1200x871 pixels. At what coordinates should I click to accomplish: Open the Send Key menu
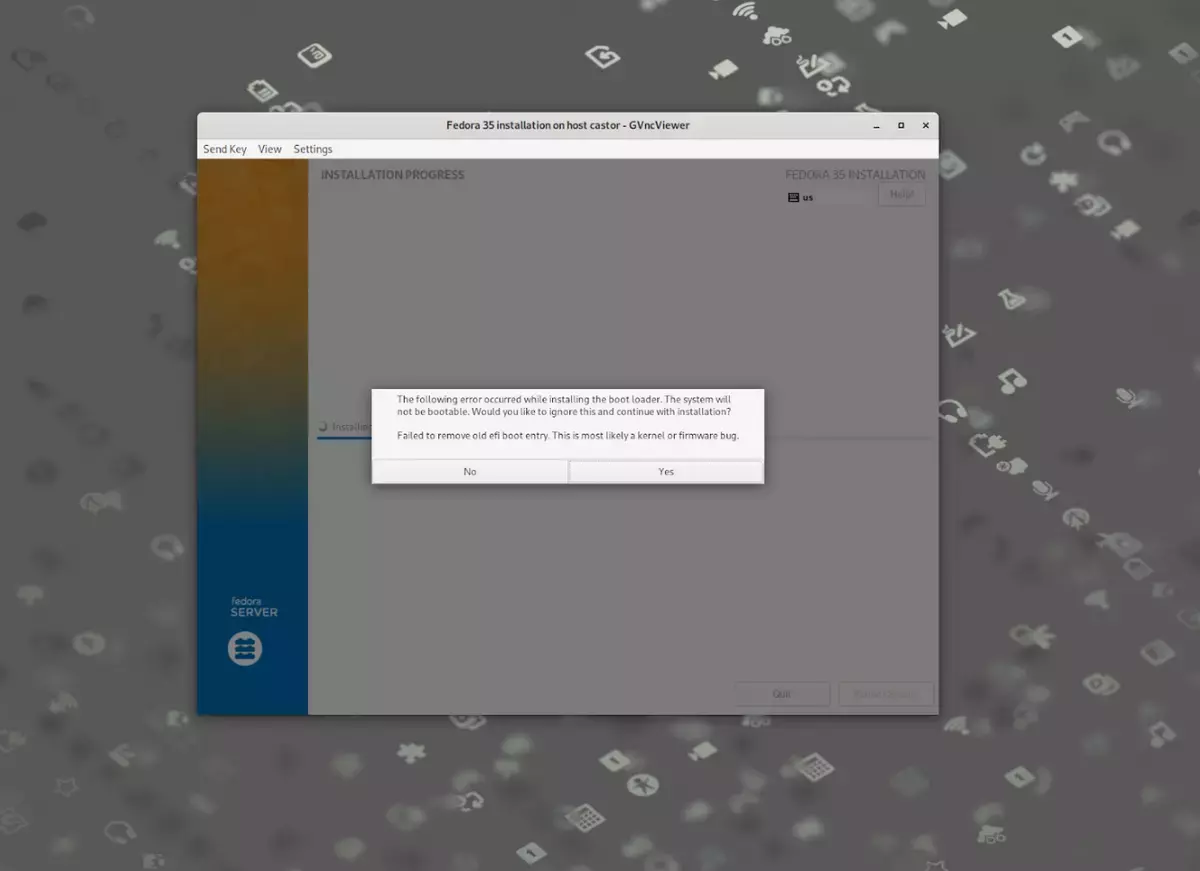tap(225, 149)
